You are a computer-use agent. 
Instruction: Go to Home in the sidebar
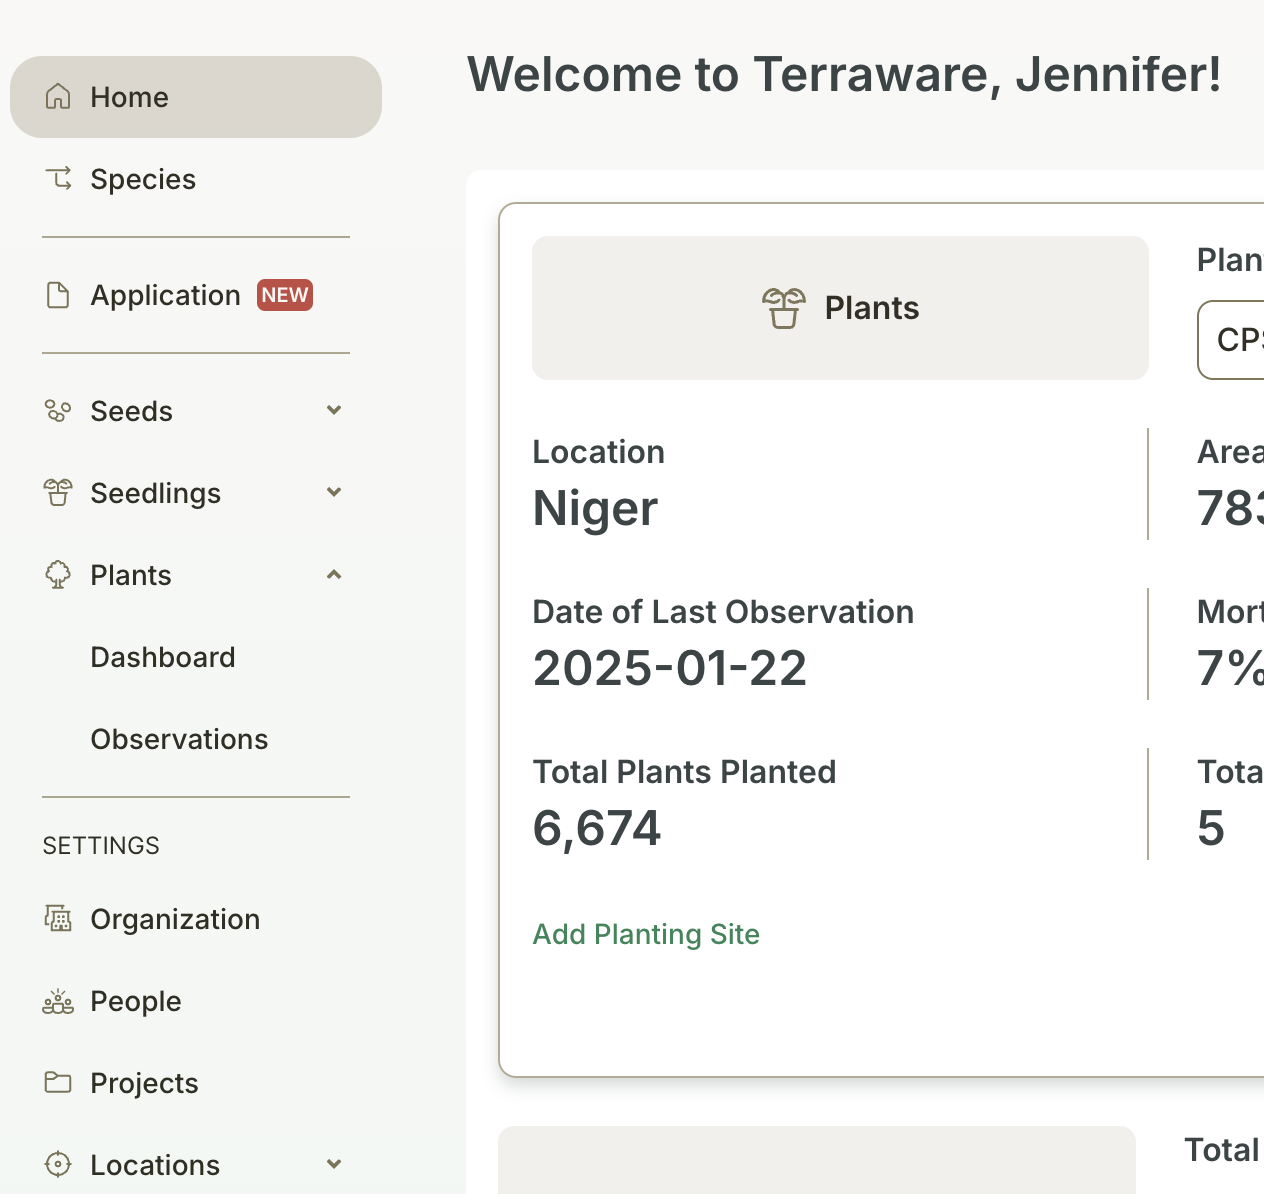click(x=196, y=97)
